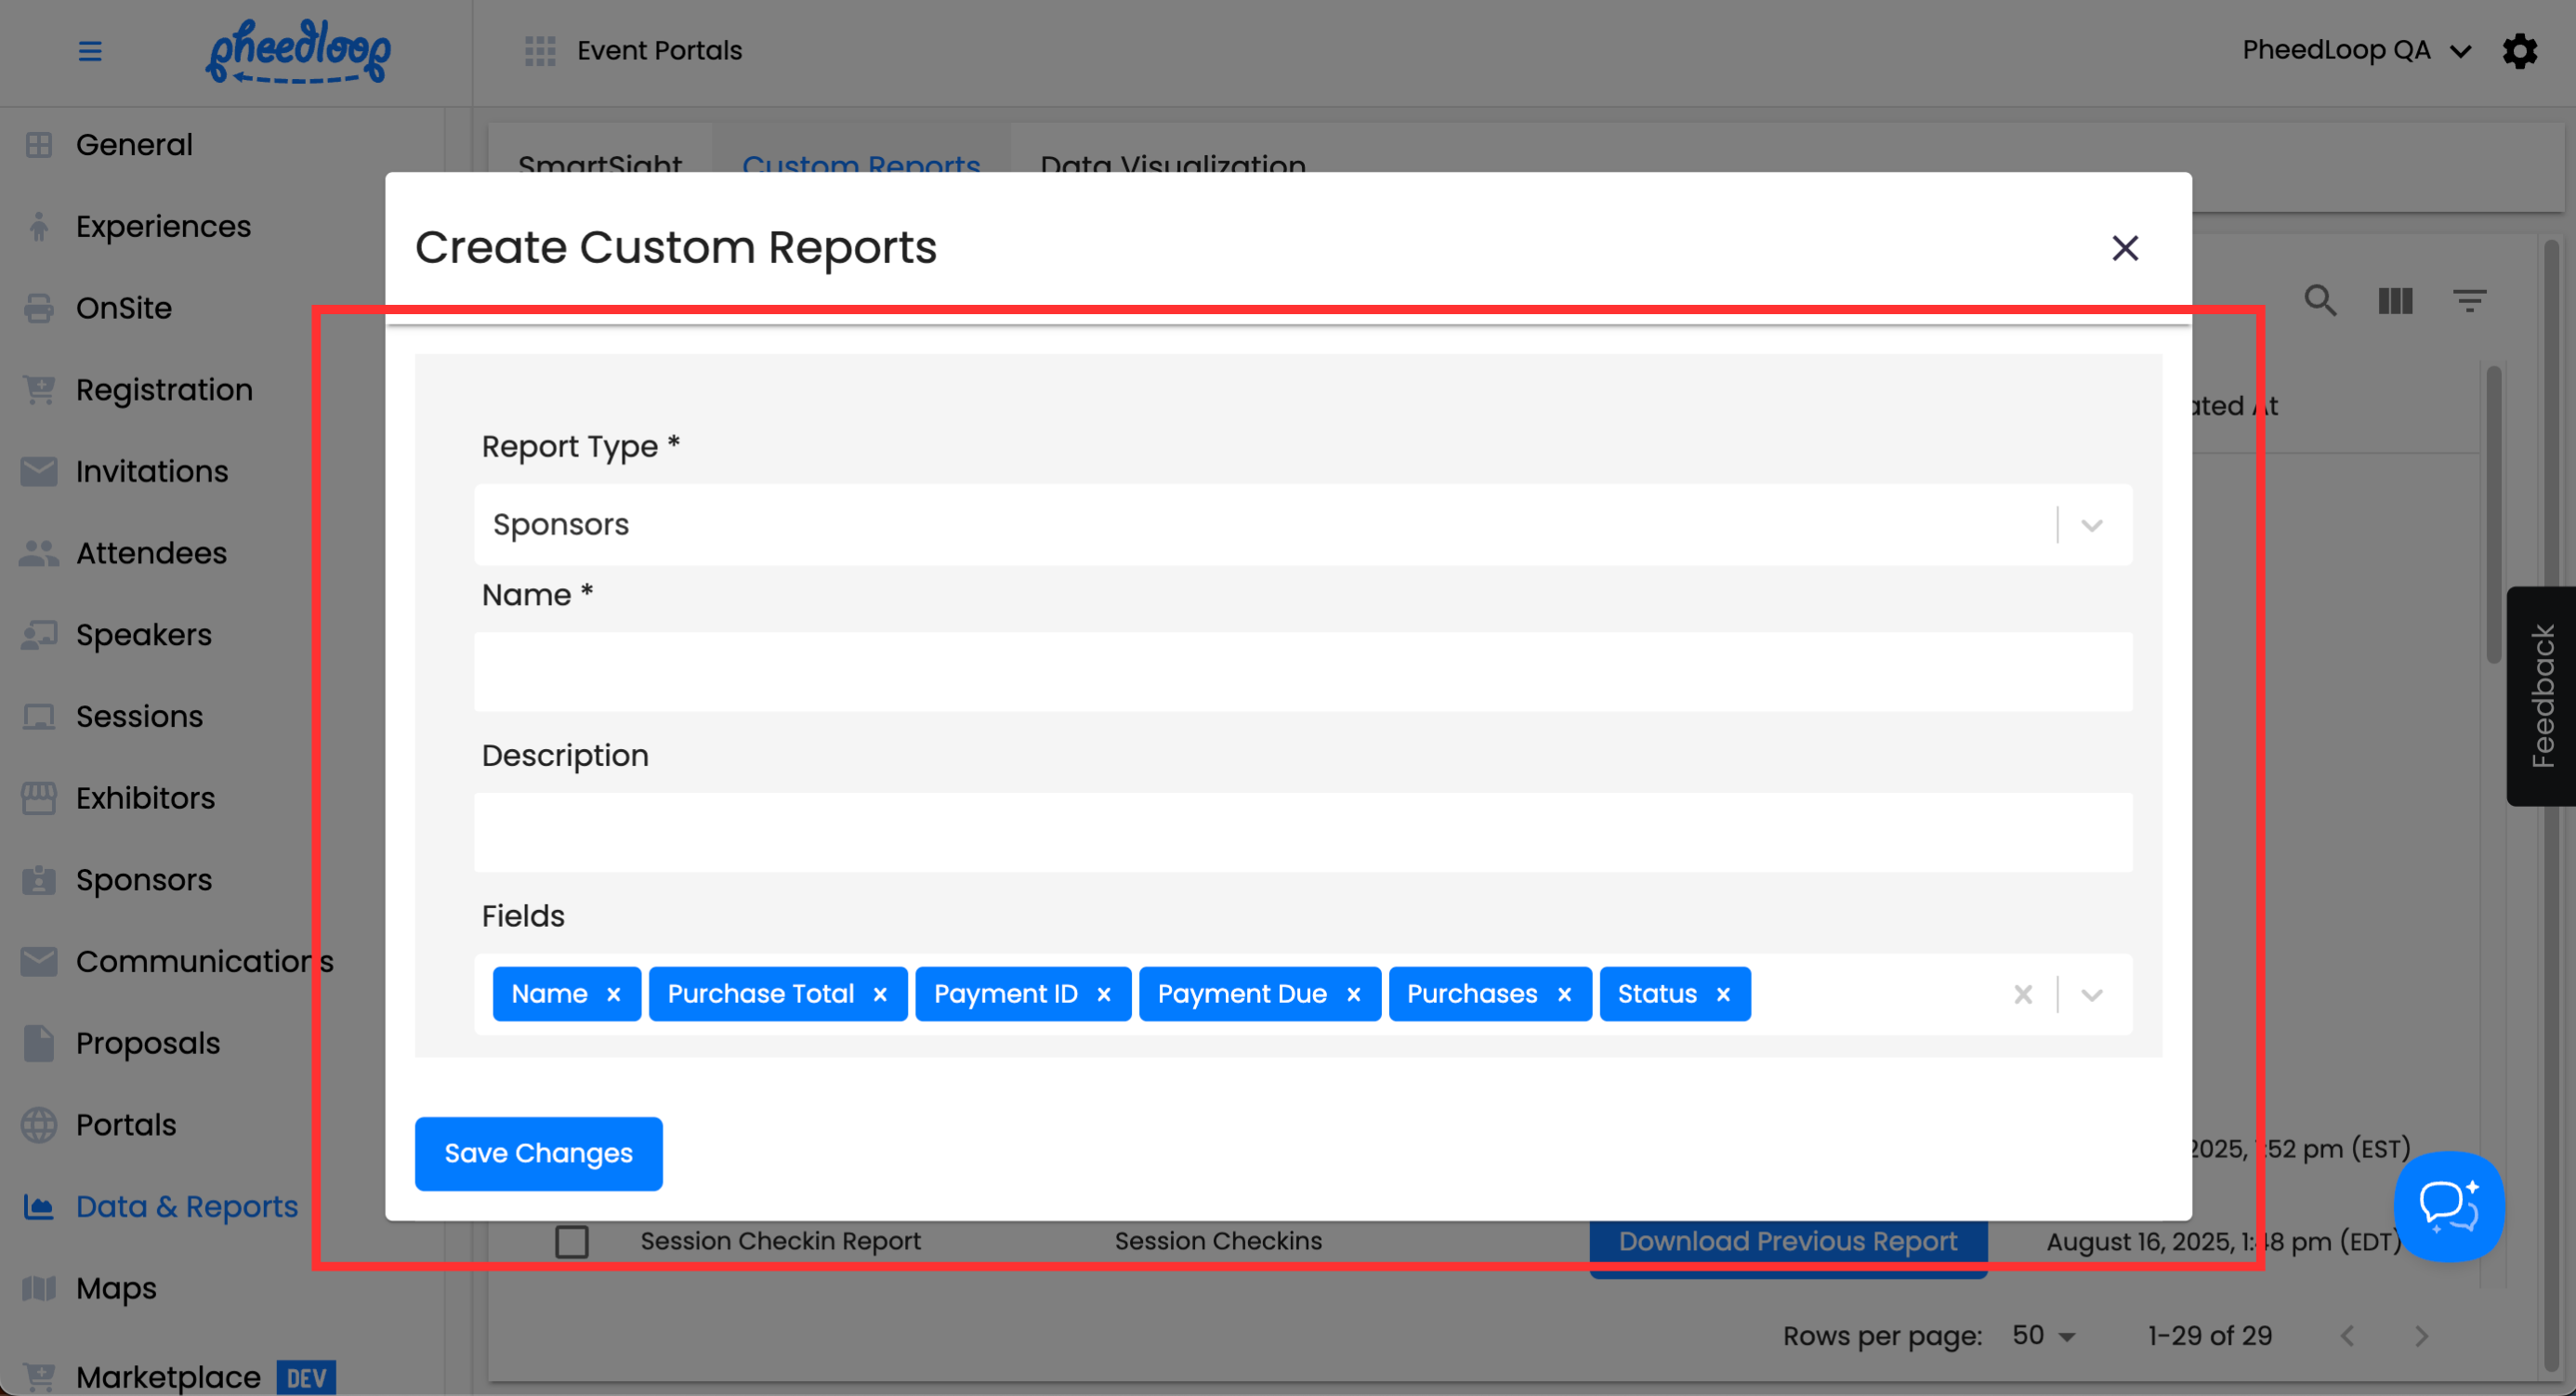2576x1396 pixels.
Task: Click the view columns icon
Action: 2395,300
